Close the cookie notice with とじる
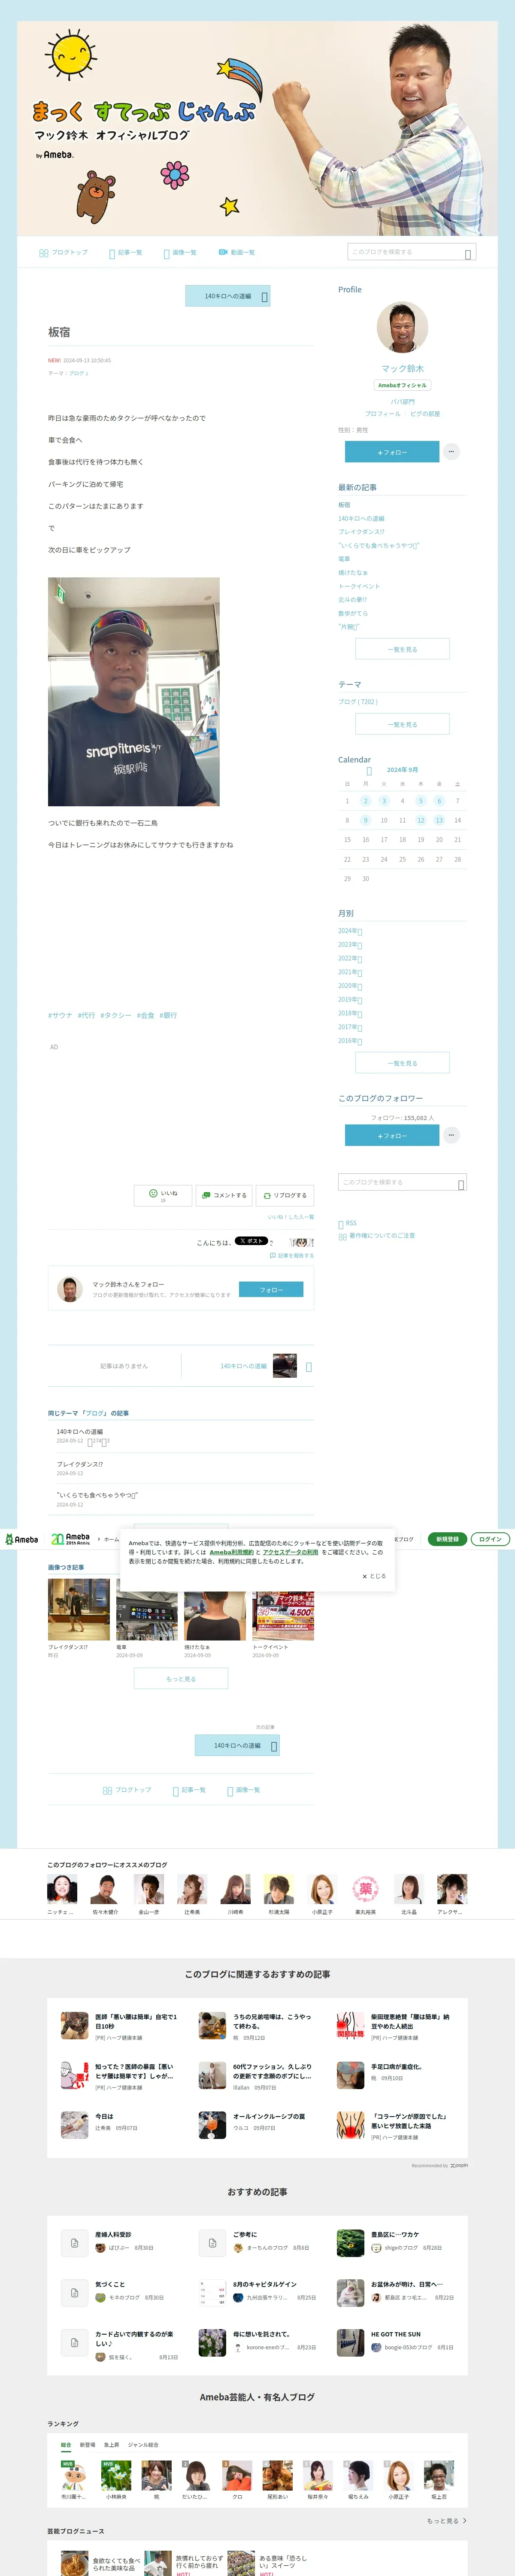The image size is (515, 2576). click(374, 1576)
